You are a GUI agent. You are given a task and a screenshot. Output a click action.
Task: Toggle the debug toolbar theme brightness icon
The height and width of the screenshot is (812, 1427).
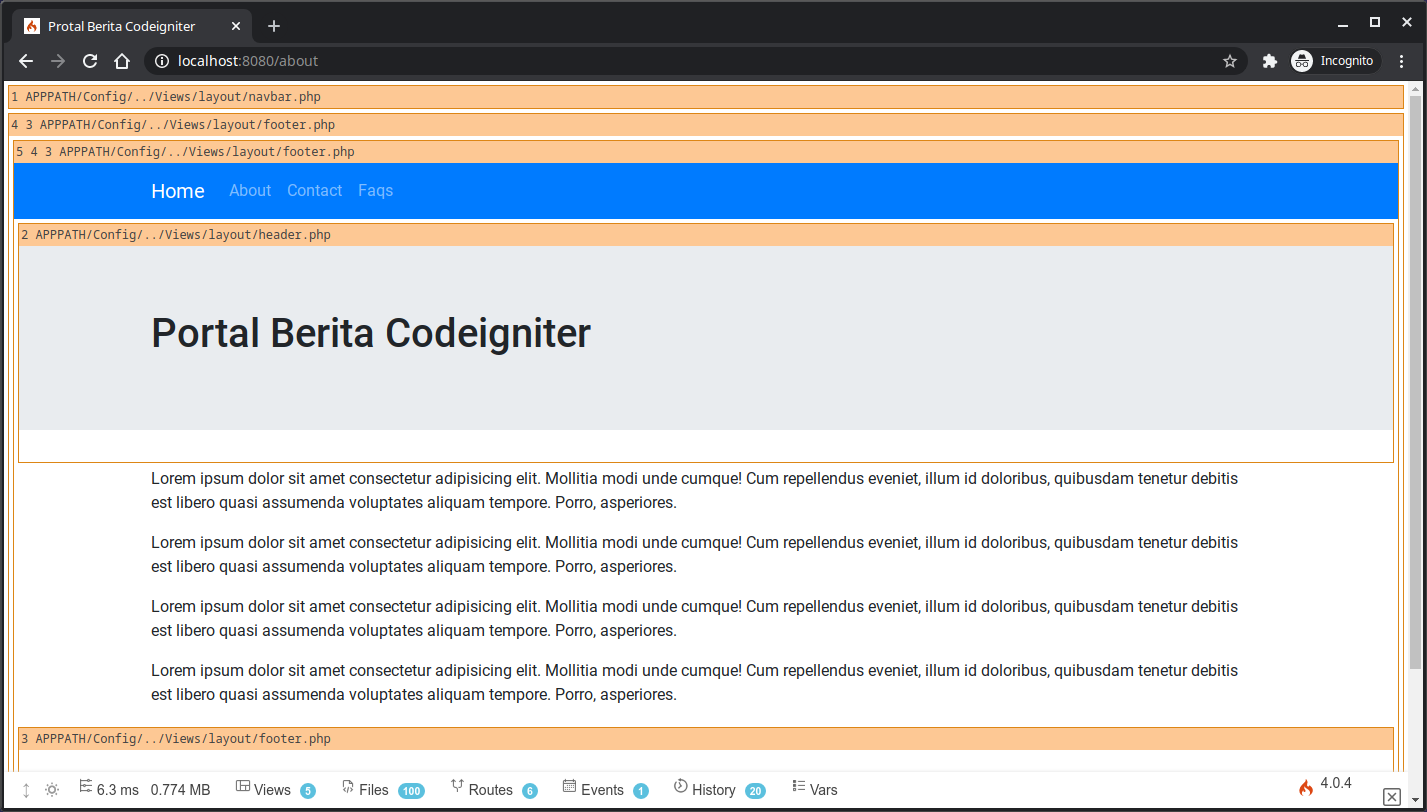[x=52, y=789]
